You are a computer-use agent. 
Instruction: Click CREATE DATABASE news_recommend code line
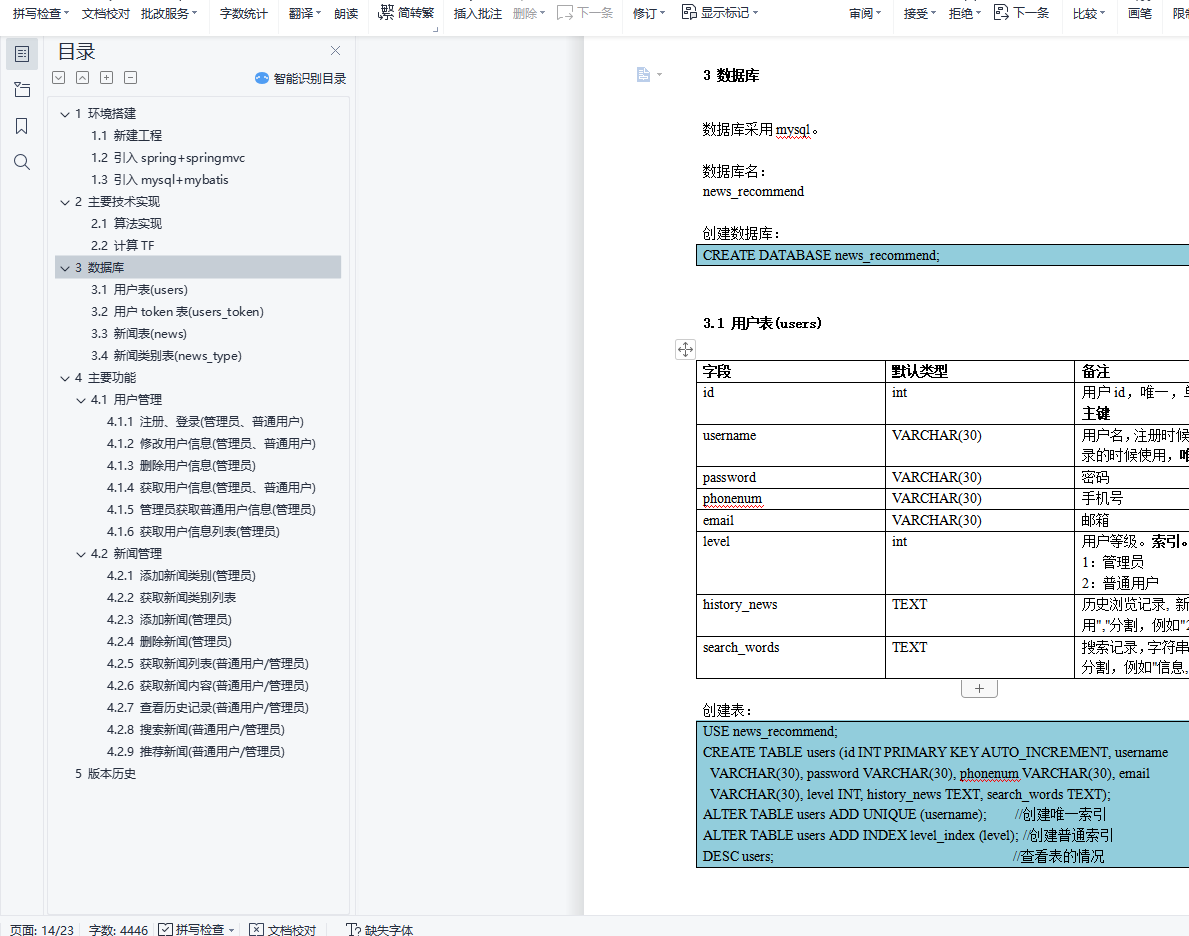821,256
